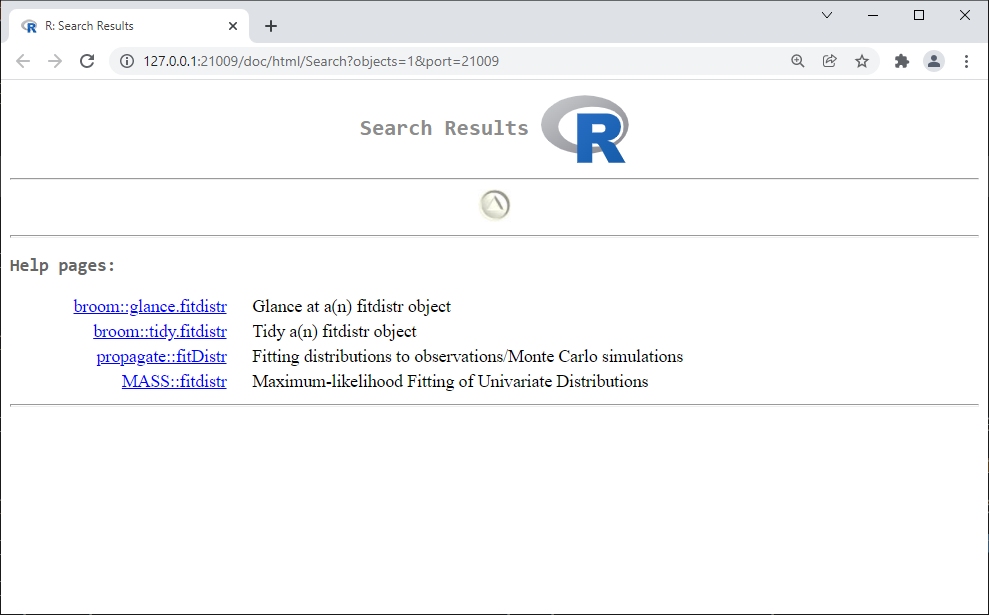Open the zoom magnifier icon in the address bar
989x615 pixels.
[x=797, y=61]
